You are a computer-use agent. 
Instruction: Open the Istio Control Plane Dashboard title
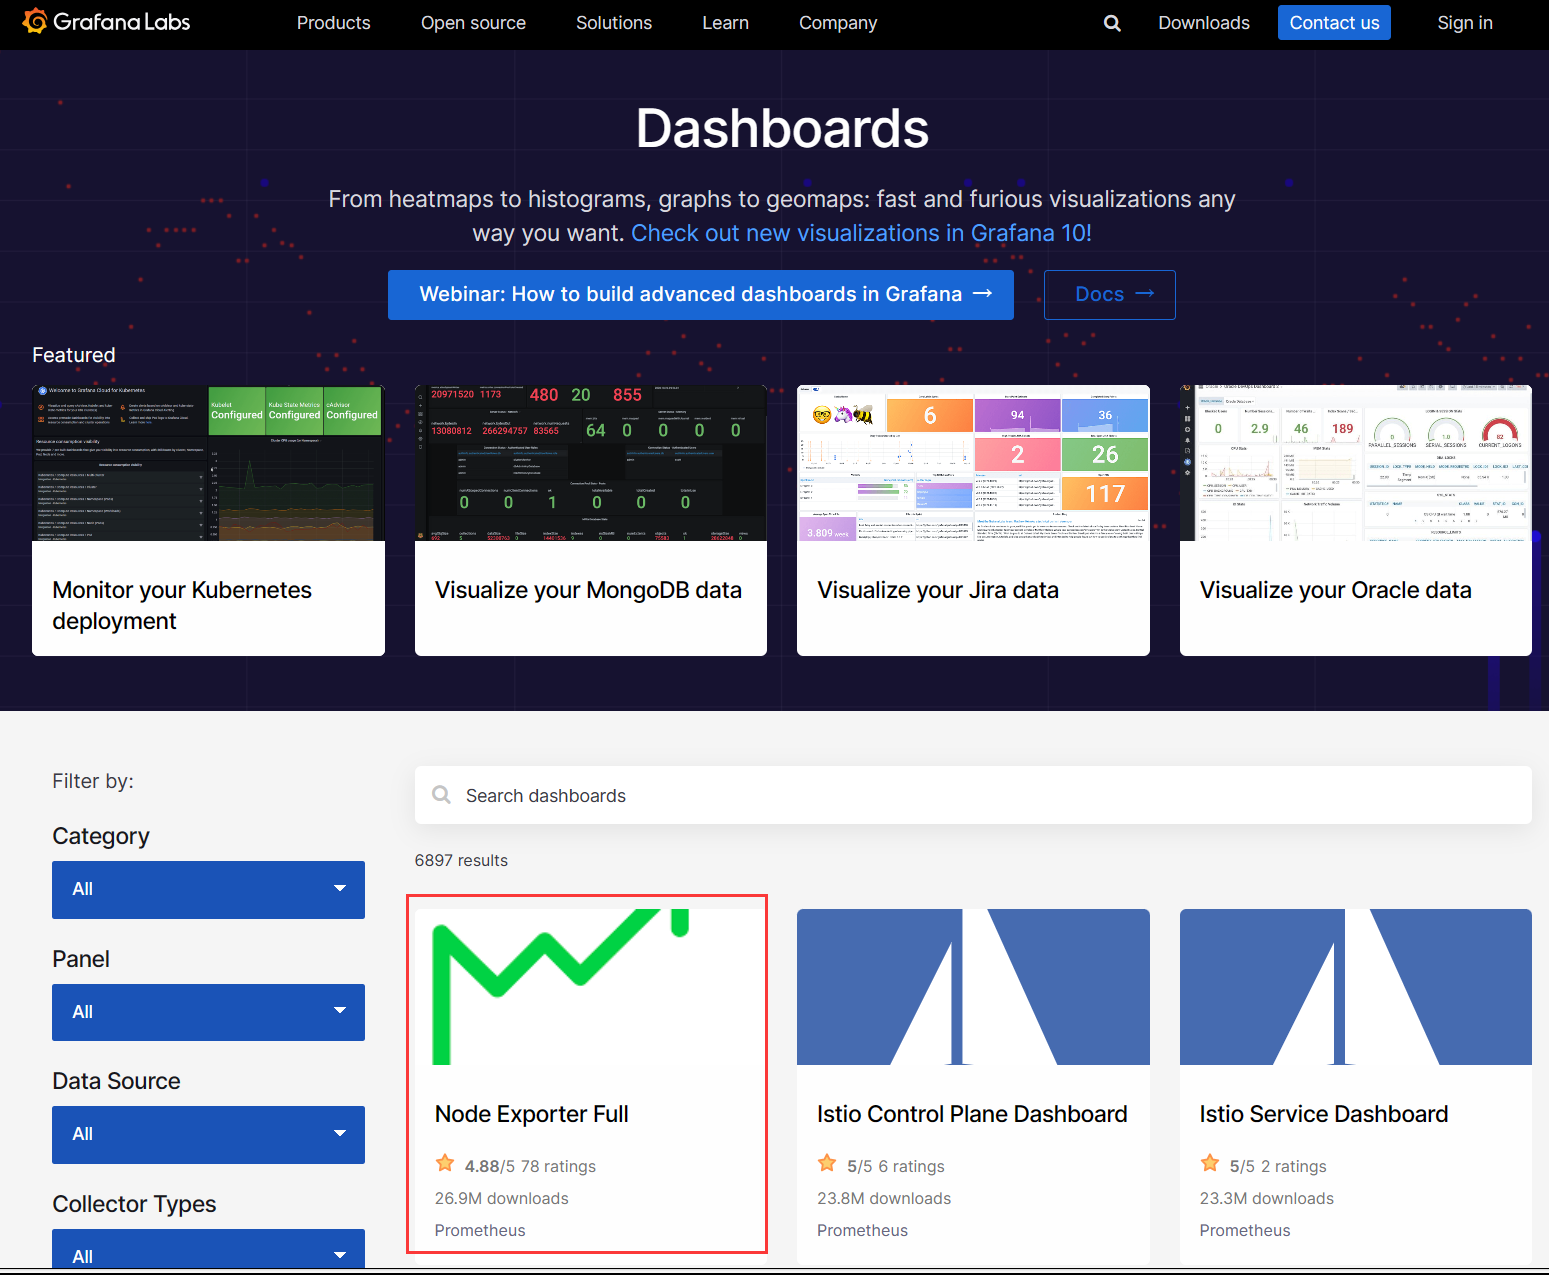point(972,1114)
